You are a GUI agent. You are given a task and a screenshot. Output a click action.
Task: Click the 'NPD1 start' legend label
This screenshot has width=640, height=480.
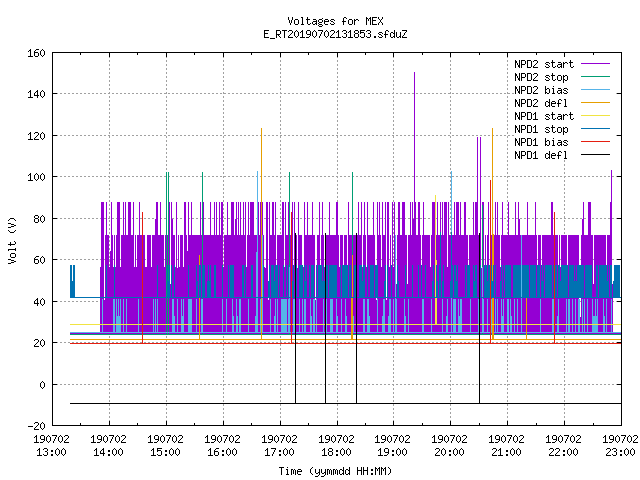pos(544,116)
